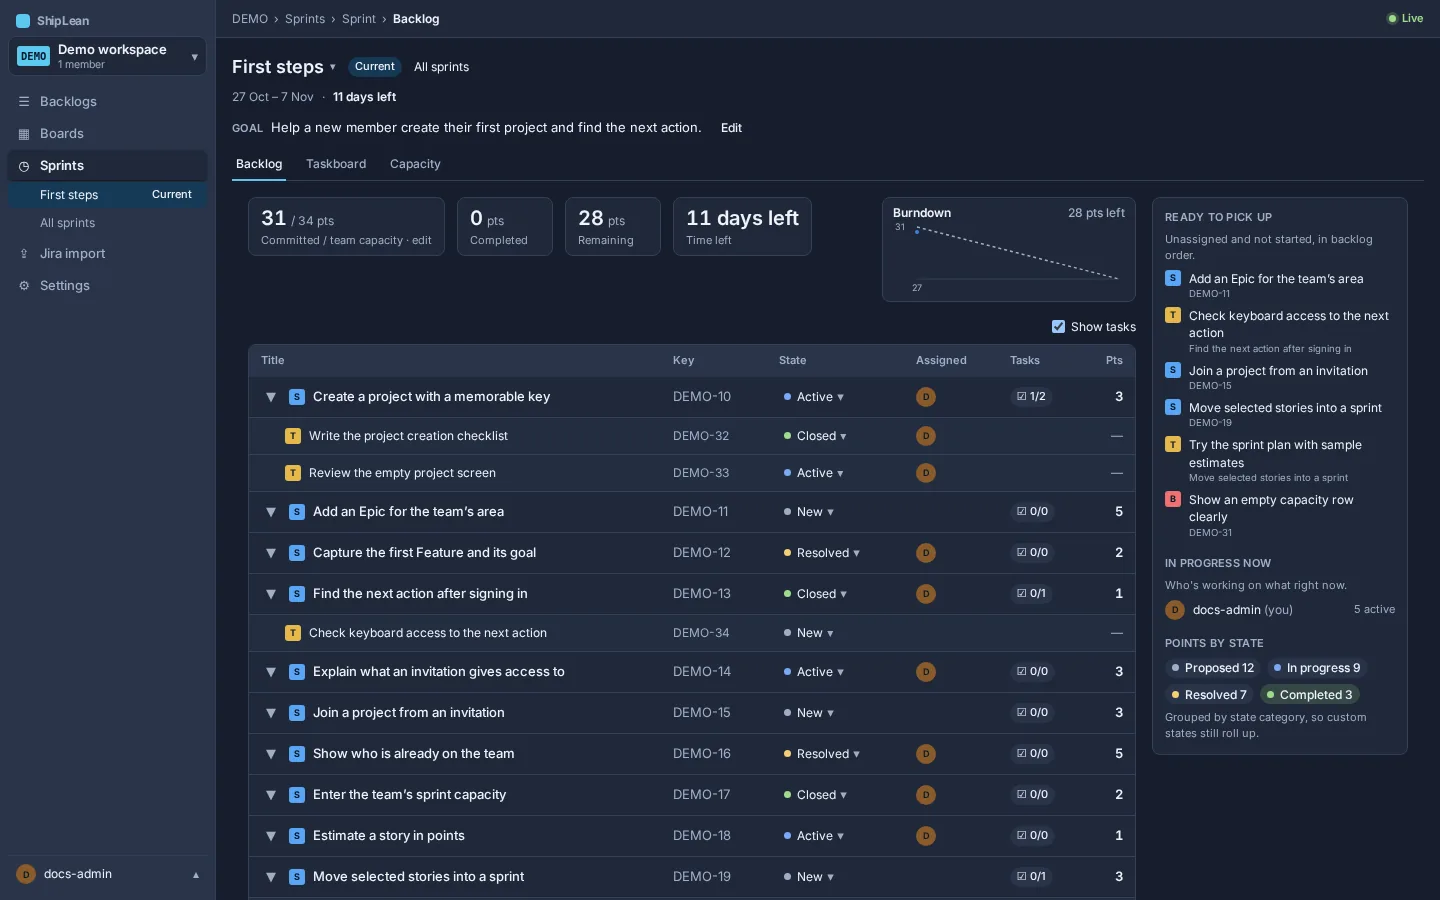The width and height of the screenshot is (1440, 900).
Task: Uncheck the Show tasks checkbox
Action: pyautogui.click(x=1058, y=327)
